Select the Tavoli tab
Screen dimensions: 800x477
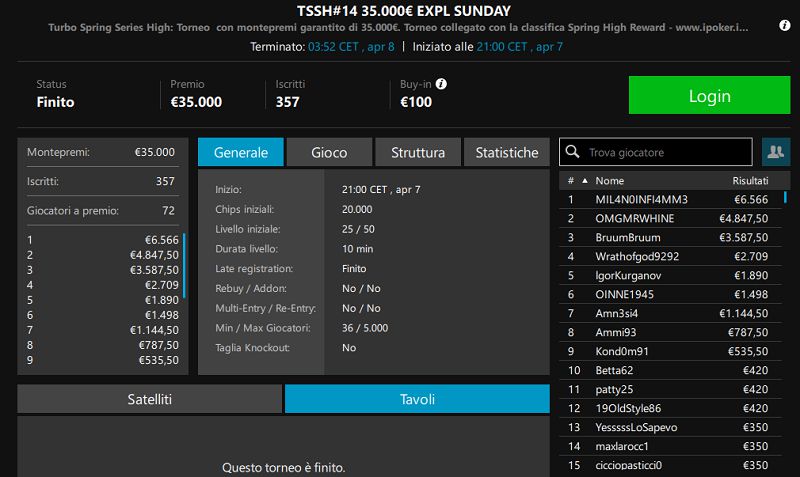point(417,399)
